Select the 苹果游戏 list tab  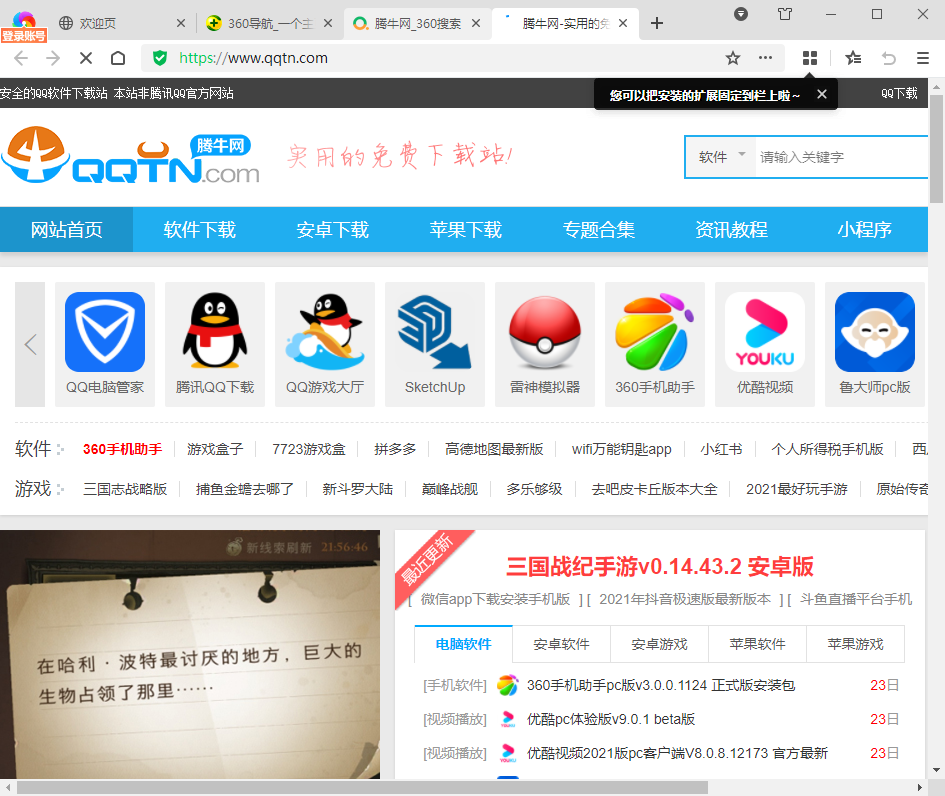point(855,644)
